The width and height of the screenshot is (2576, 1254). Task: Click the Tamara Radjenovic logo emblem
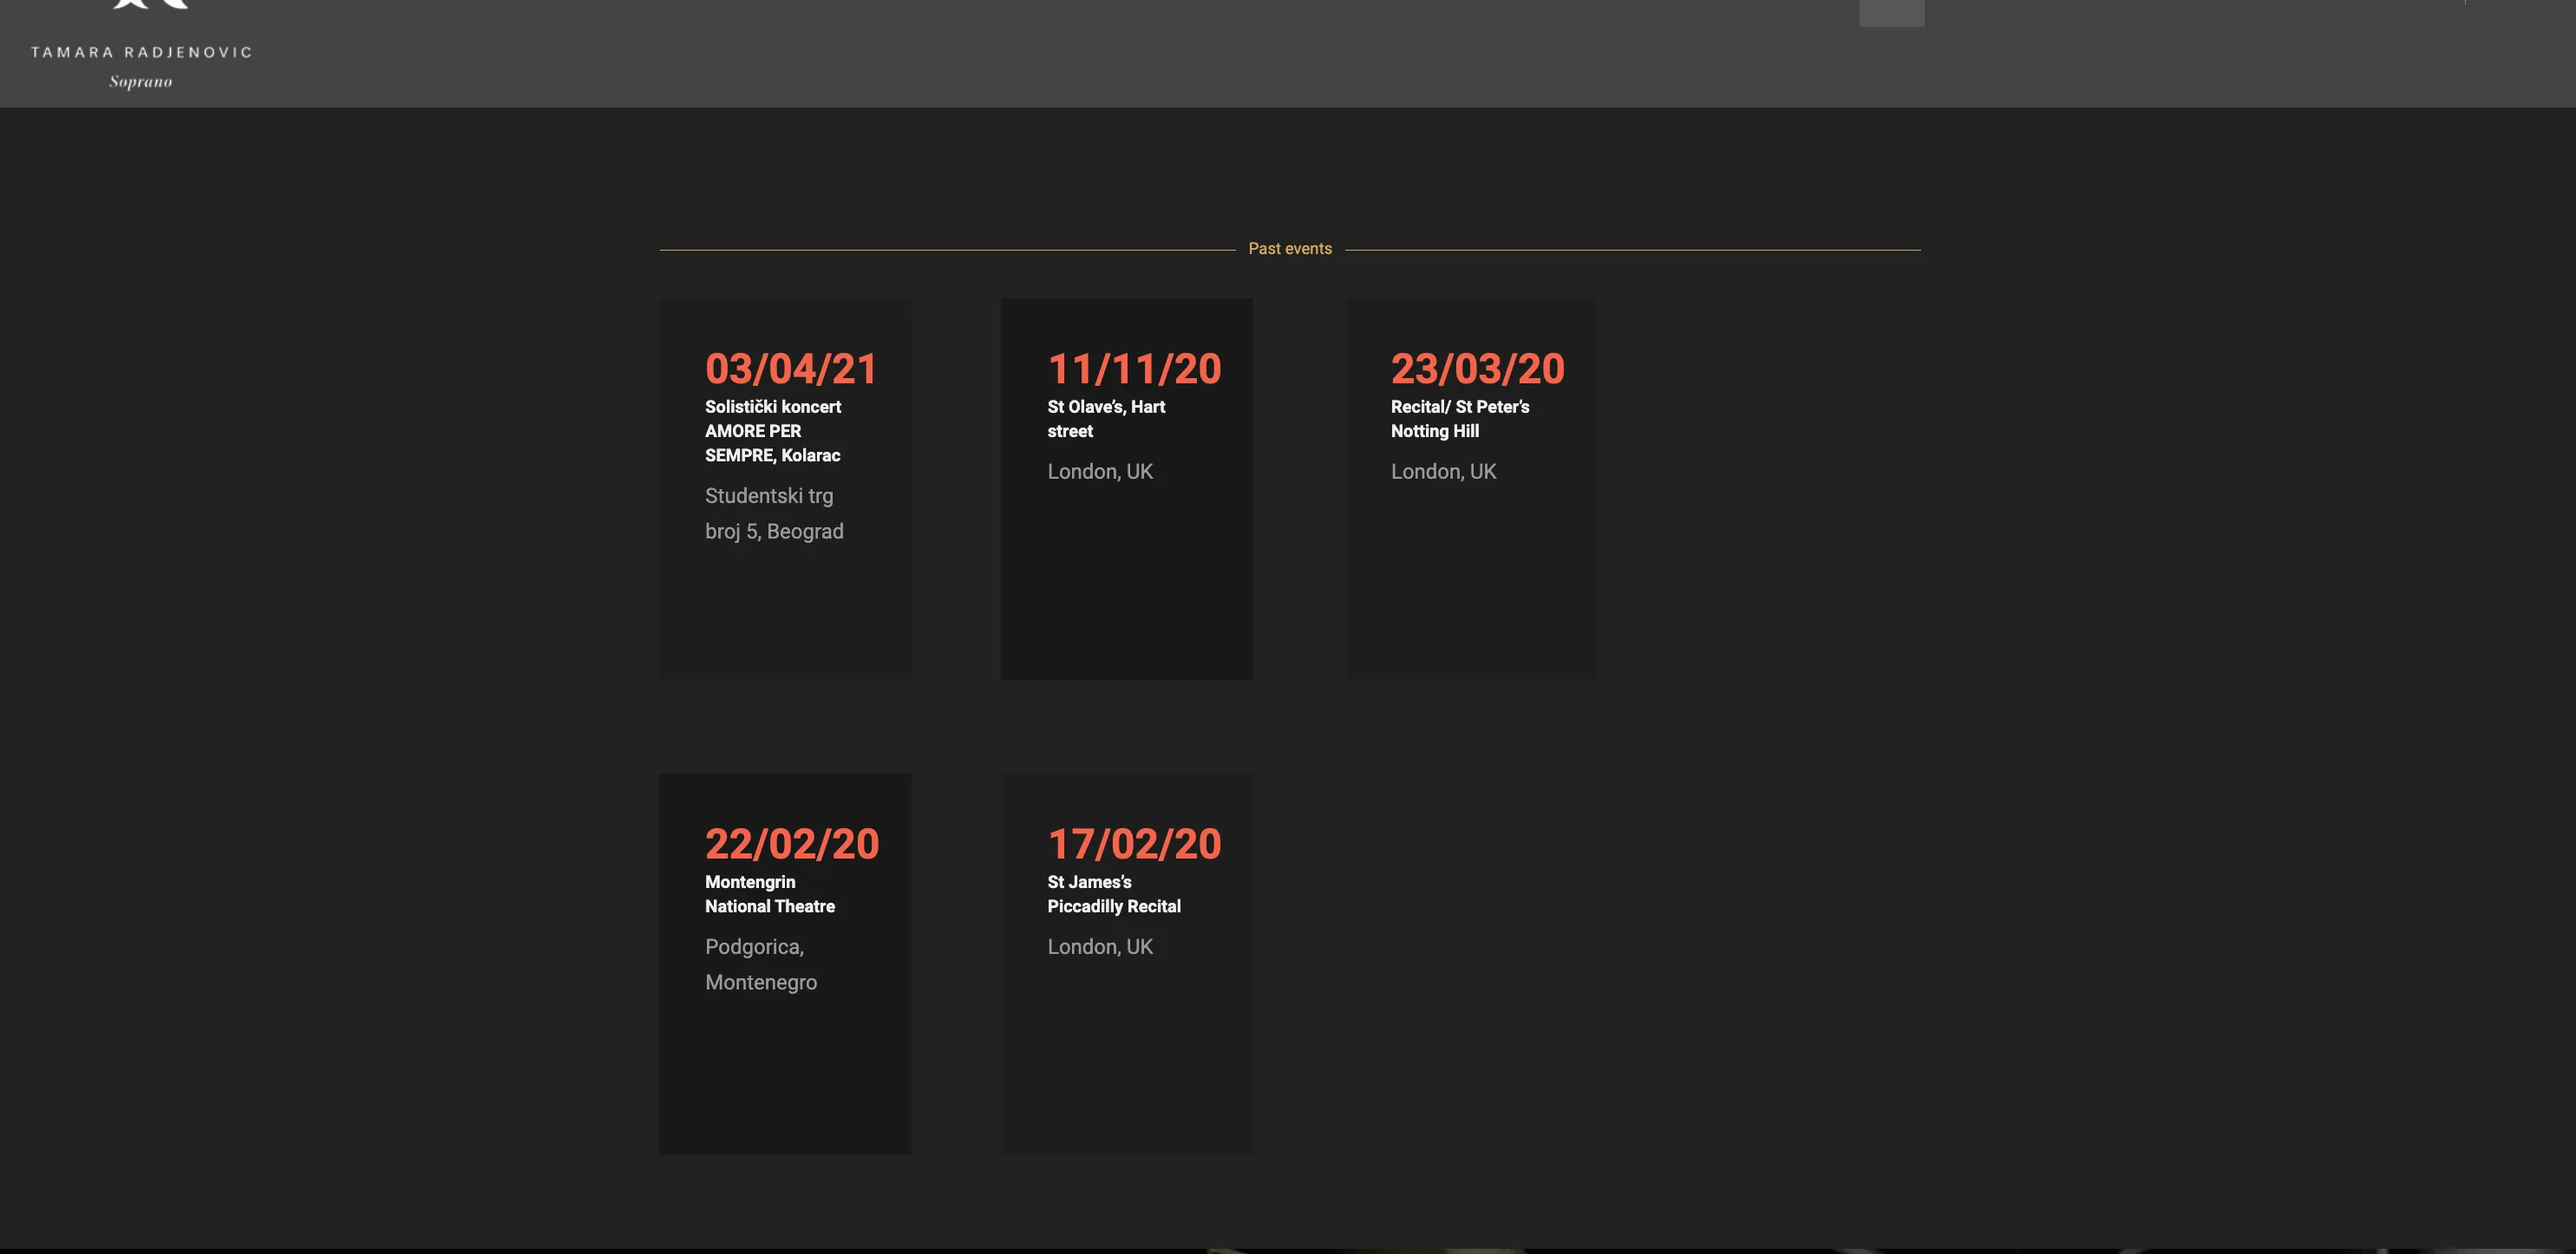click(x=150, y=4)
